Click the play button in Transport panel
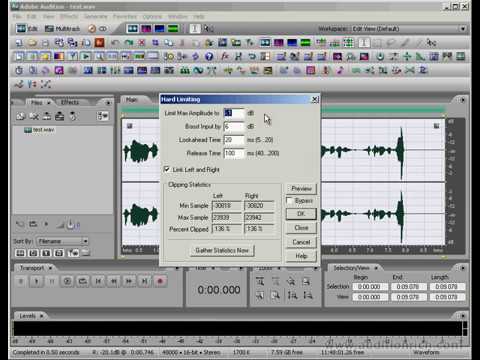The image size is (480, 360). [x=36, y=281]
